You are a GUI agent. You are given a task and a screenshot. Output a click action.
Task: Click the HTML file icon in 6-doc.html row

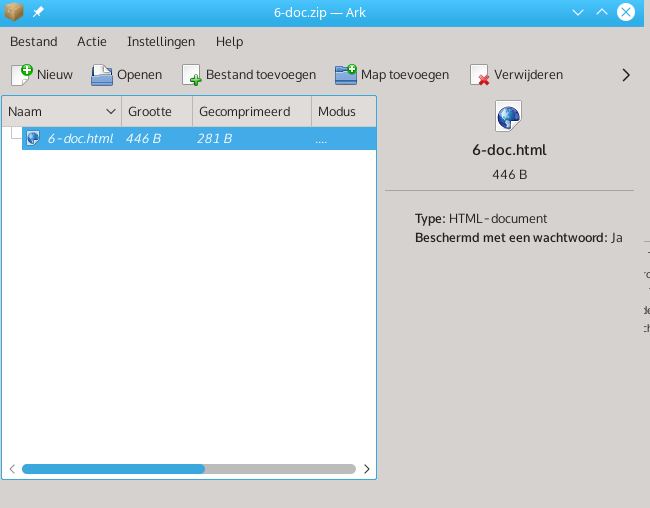(33, 138)
